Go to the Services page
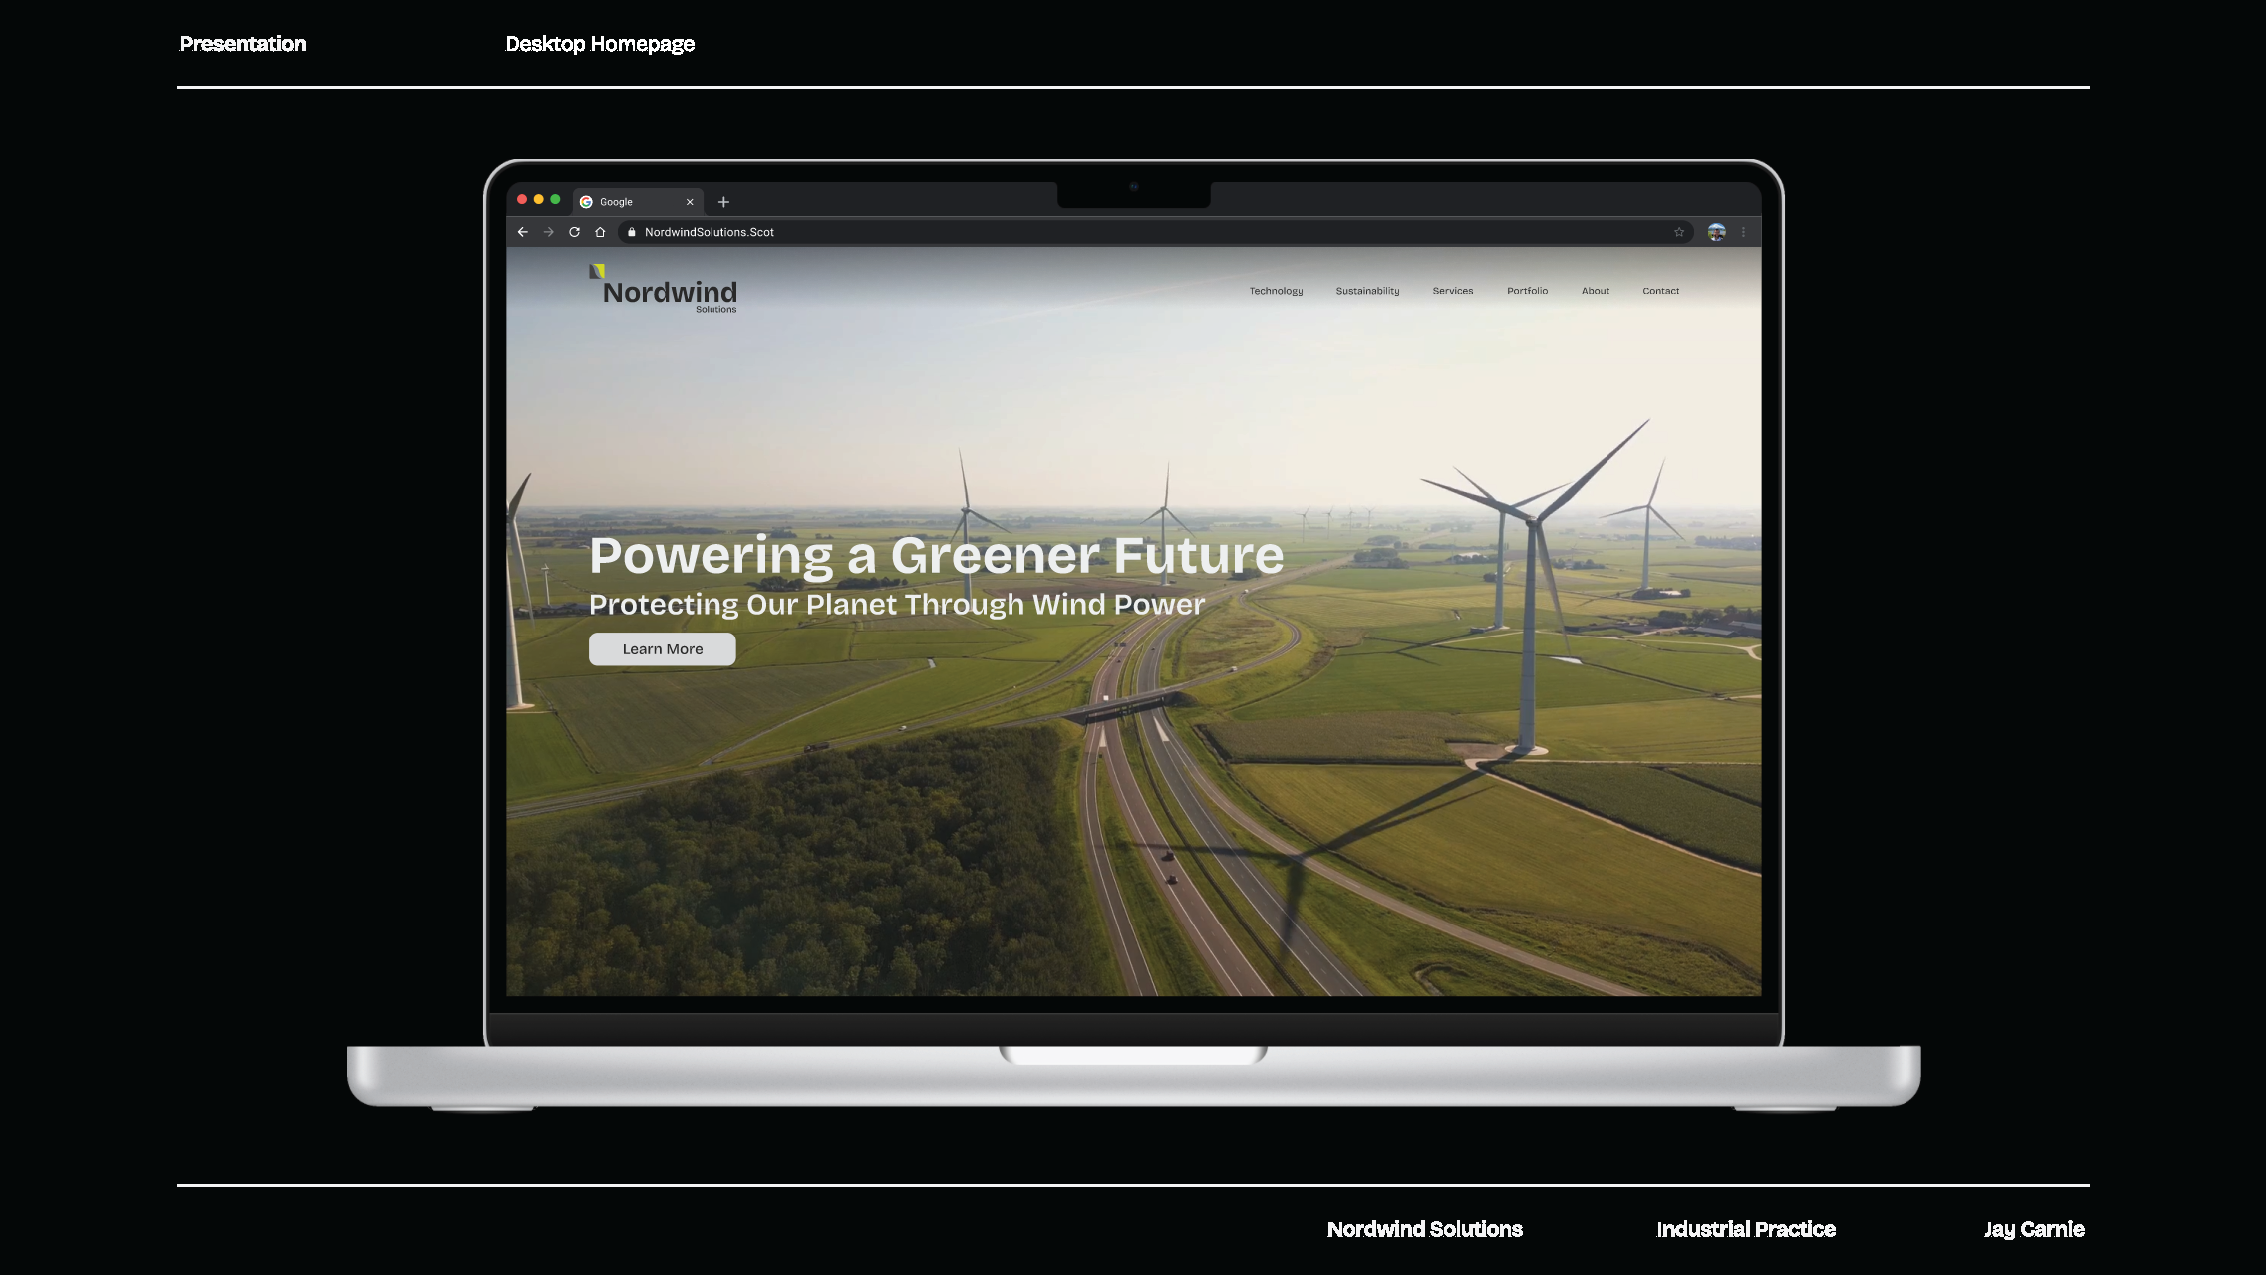 (x=1452, y=291)
